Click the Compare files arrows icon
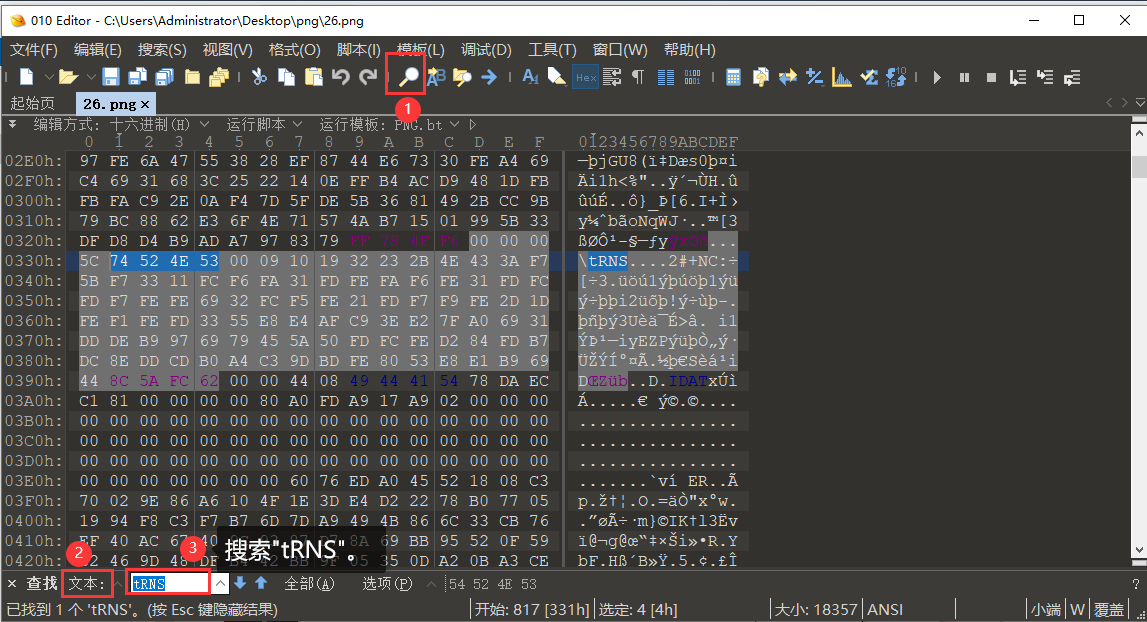 pos(788,77)
